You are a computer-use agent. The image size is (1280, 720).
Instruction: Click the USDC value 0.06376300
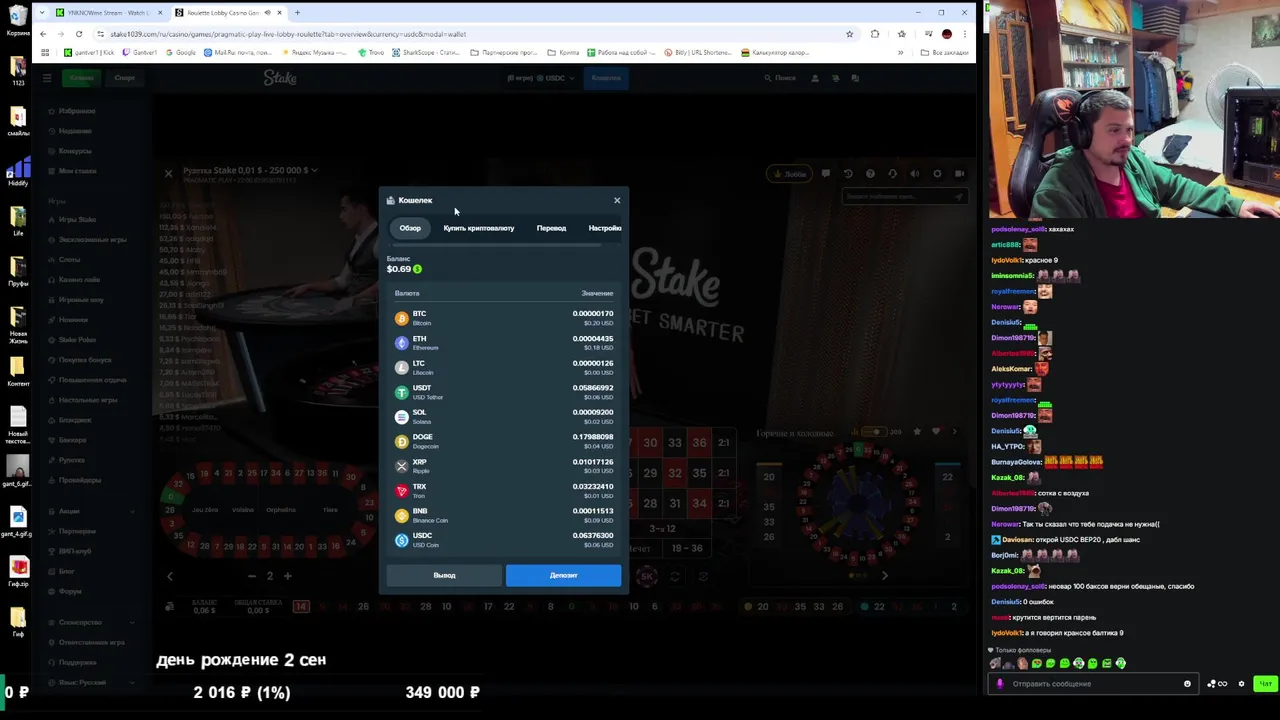click(593, 535)
